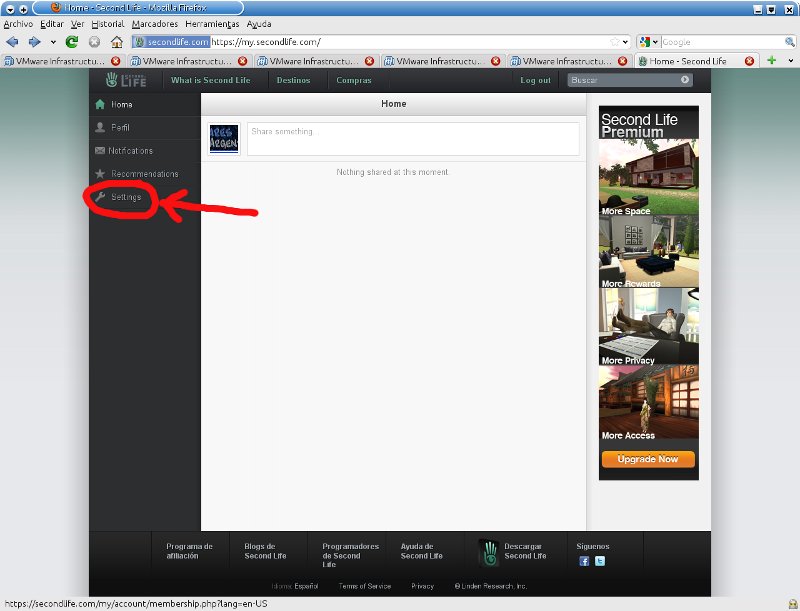This screenshot has width=800, height=611.
Task: Open the Editar menu
Action: (x=52, y=24)
